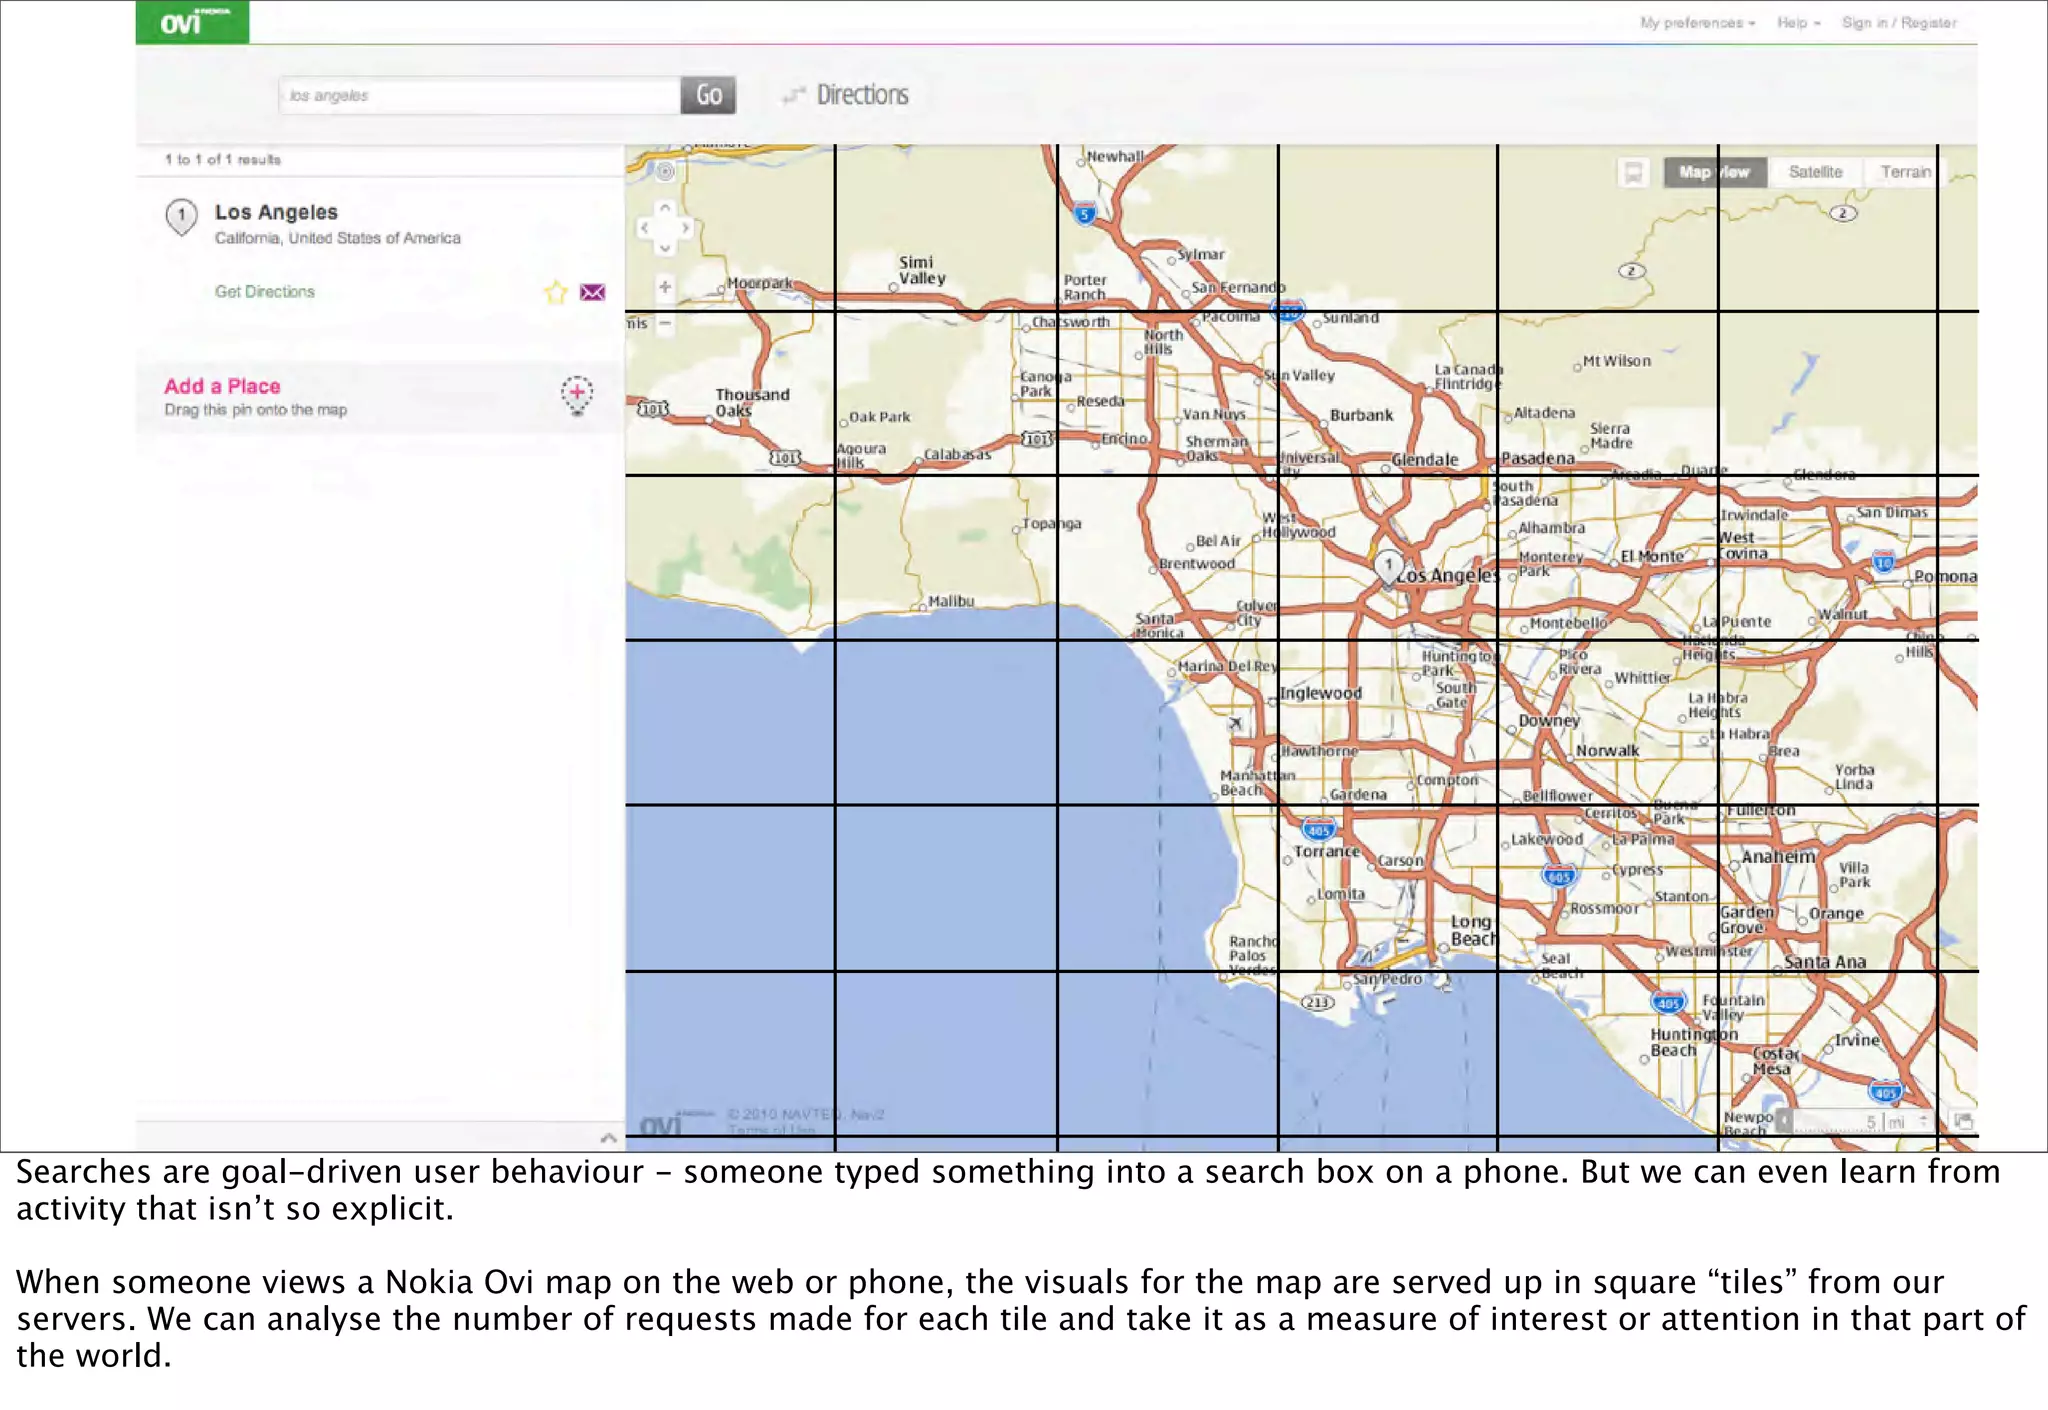Switch to Satellite map view

click(1815, 172)
